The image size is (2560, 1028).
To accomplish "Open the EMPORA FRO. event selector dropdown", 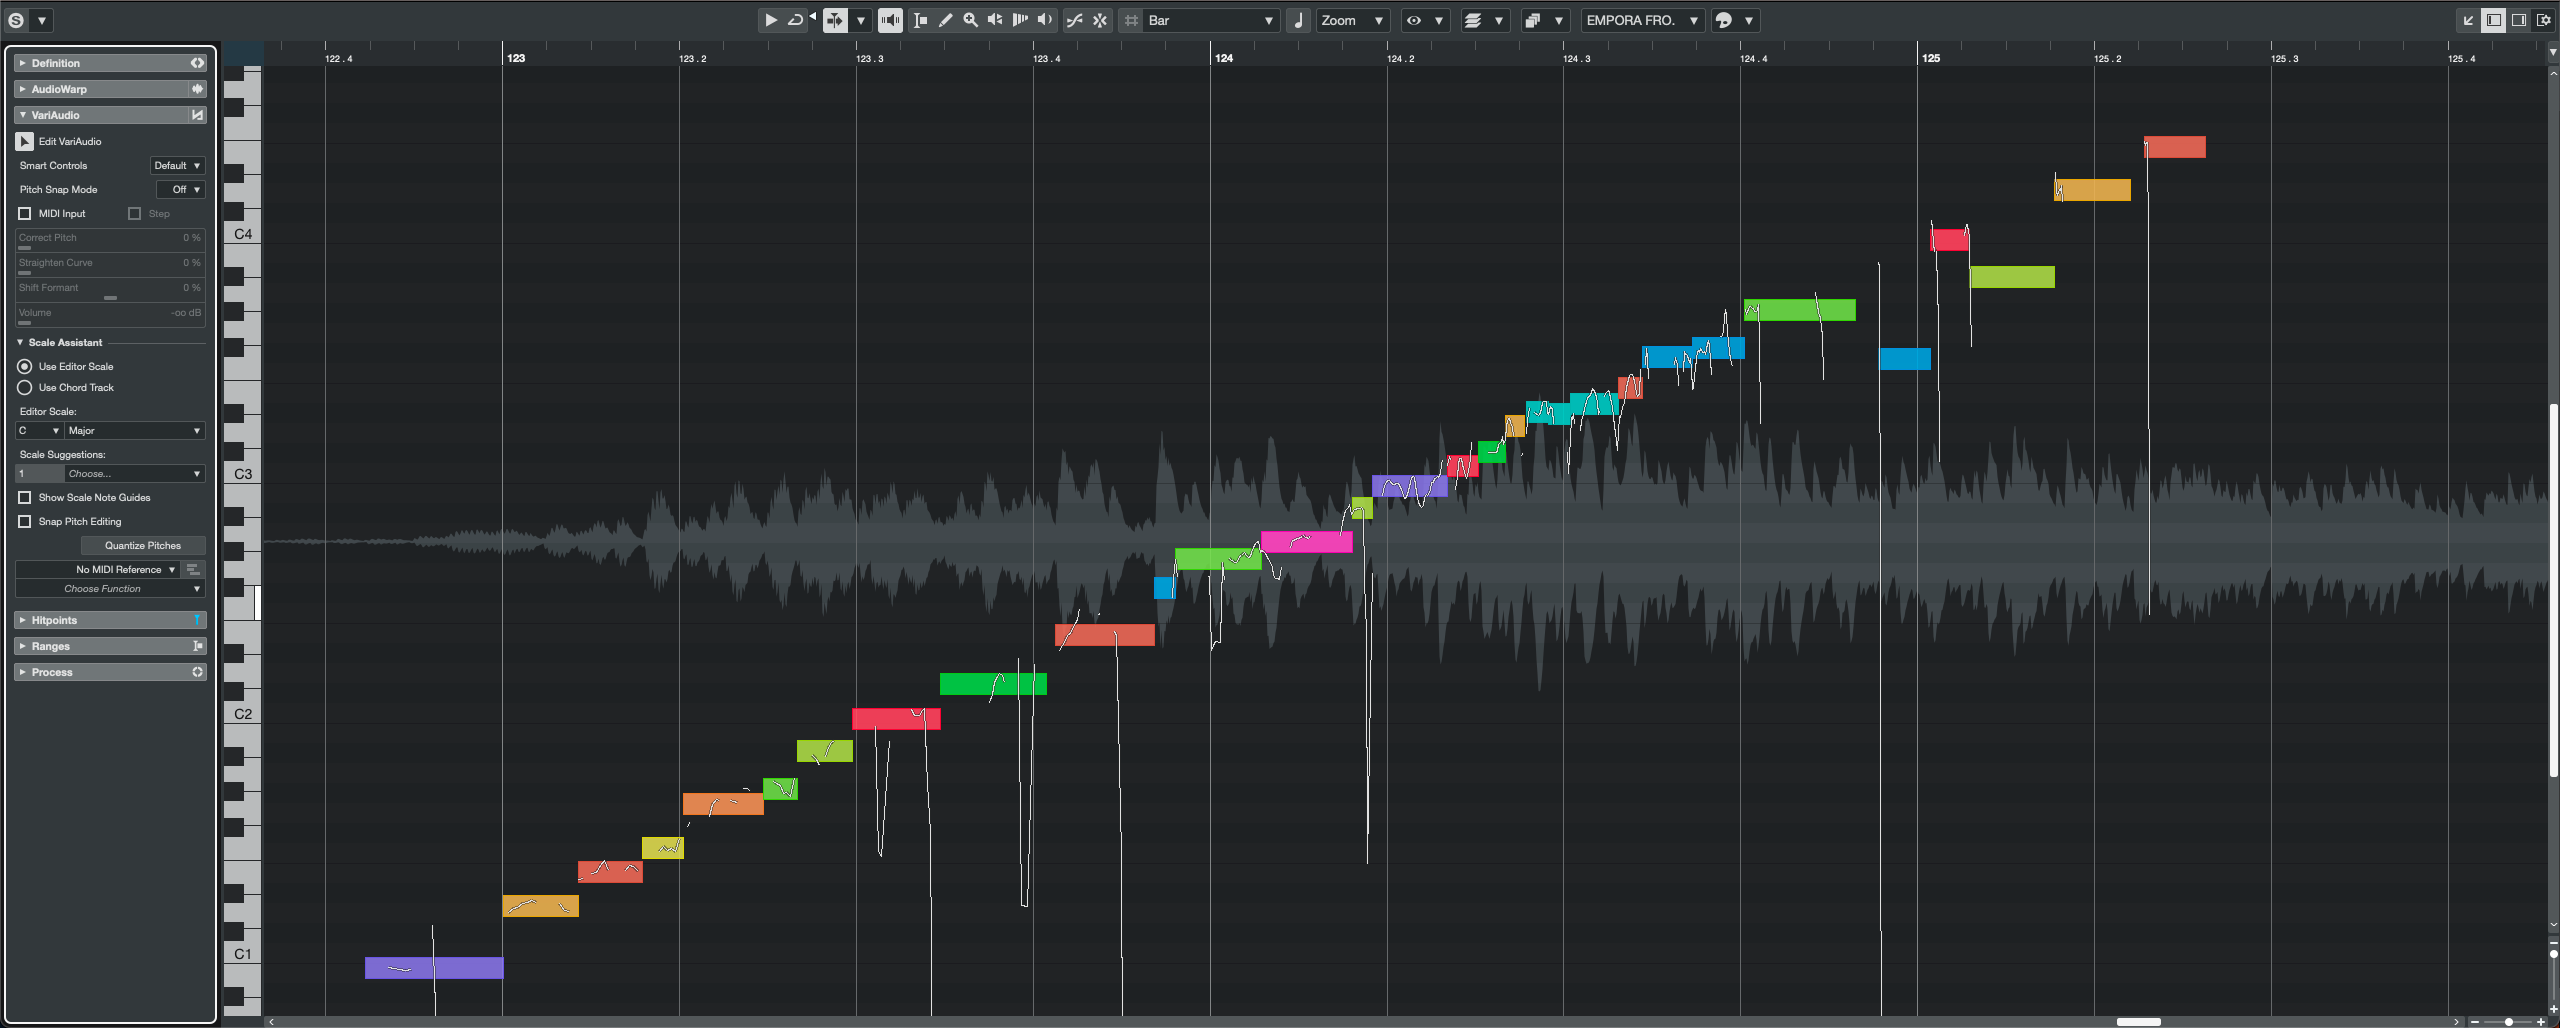I will tap(1642, 20).
